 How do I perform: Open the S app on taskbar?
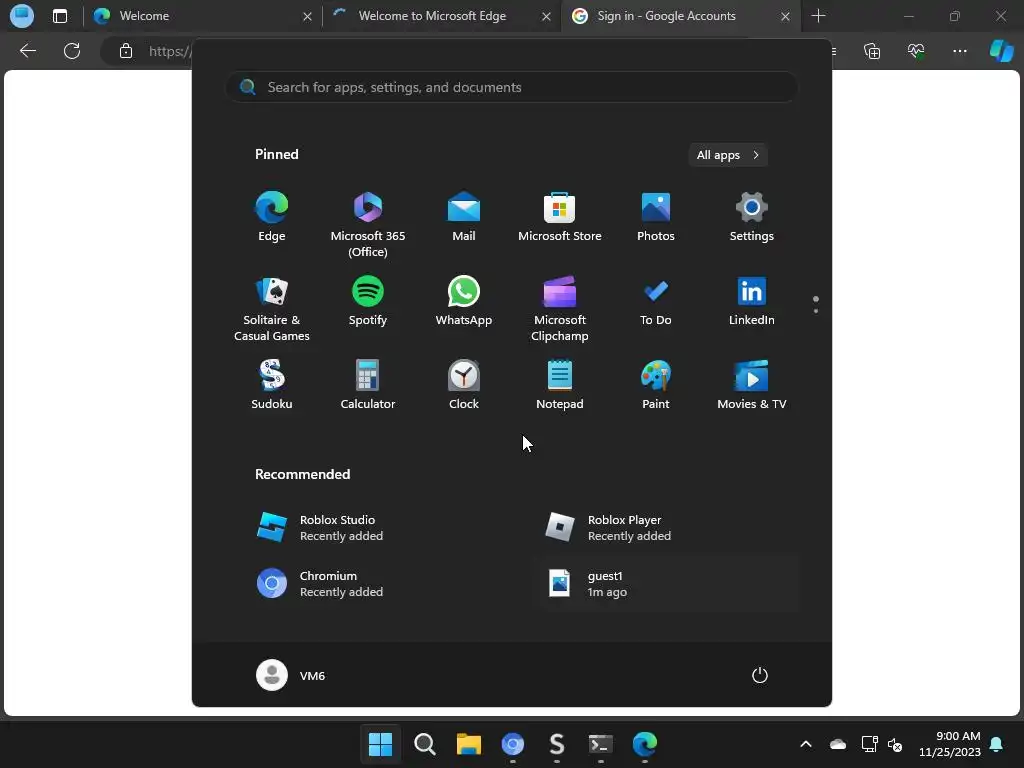pyautogui.click(x=556, y=744)
